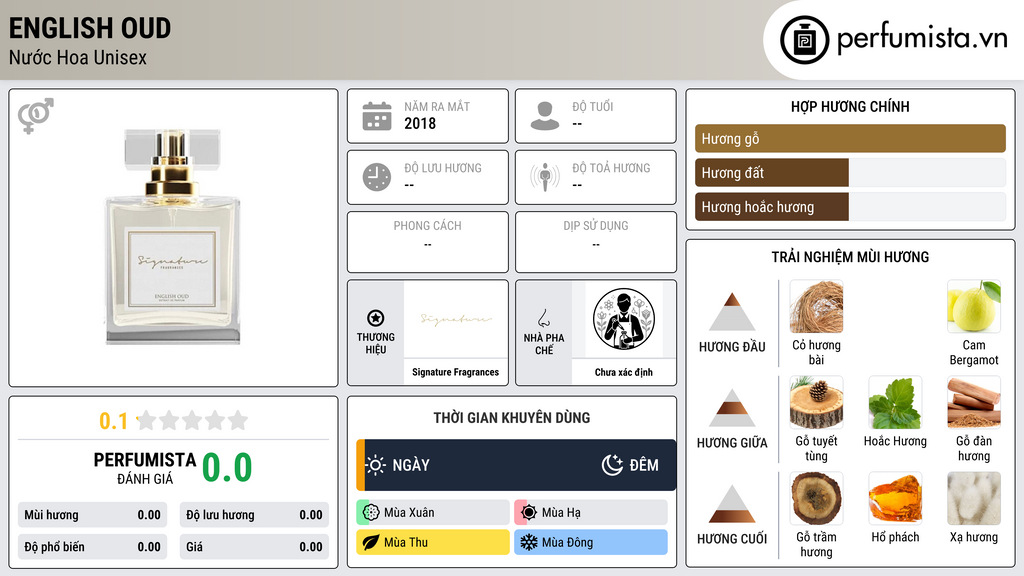Open the Signature Fragrances brand link
This screenshot has width=1024, height=576.
click(x=455, y=372)
